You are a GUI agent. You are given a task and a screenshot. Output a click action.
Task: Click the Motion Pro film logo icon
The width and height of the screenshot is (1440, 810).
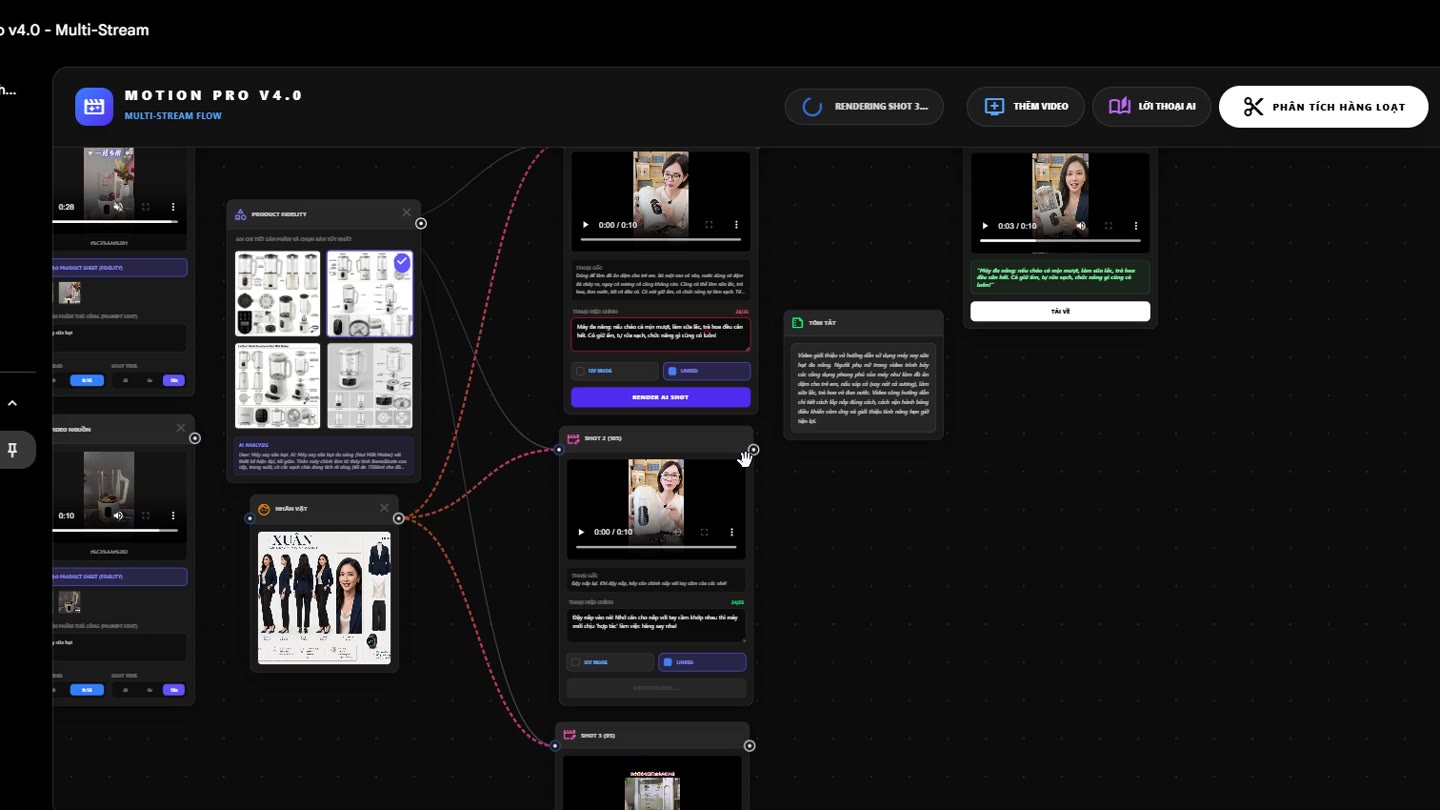point(94,106)
